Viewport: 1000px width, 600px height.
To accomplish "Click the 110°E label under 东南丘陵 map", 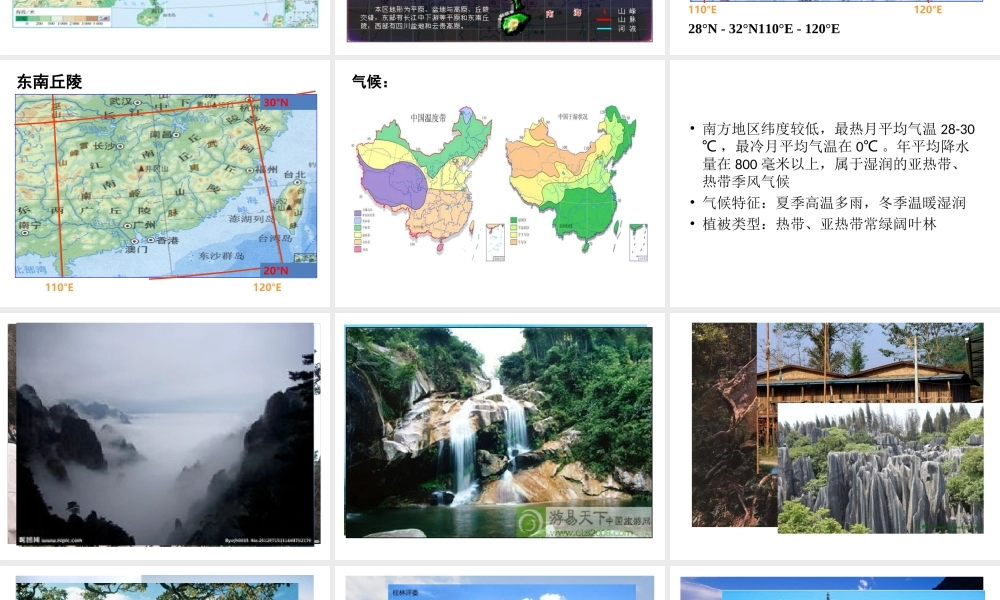I will [59, 288].
